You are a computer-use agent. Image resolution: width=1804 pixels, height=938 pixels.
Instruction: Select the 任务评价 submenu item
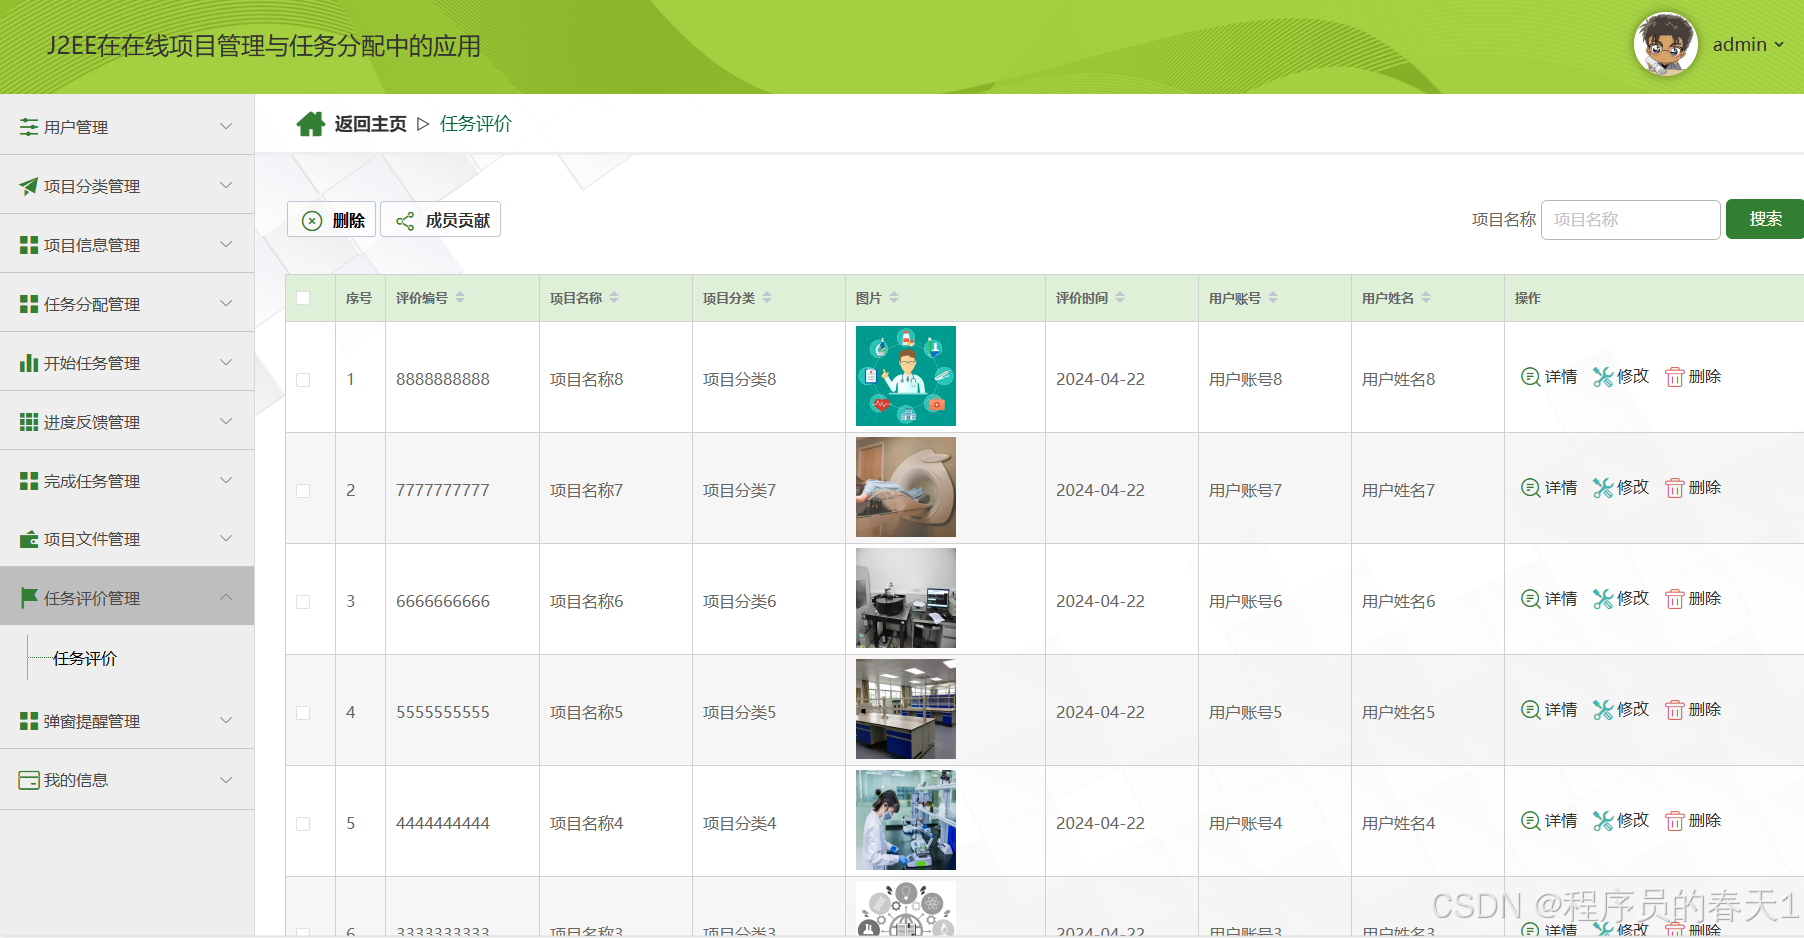click(85, 658)
